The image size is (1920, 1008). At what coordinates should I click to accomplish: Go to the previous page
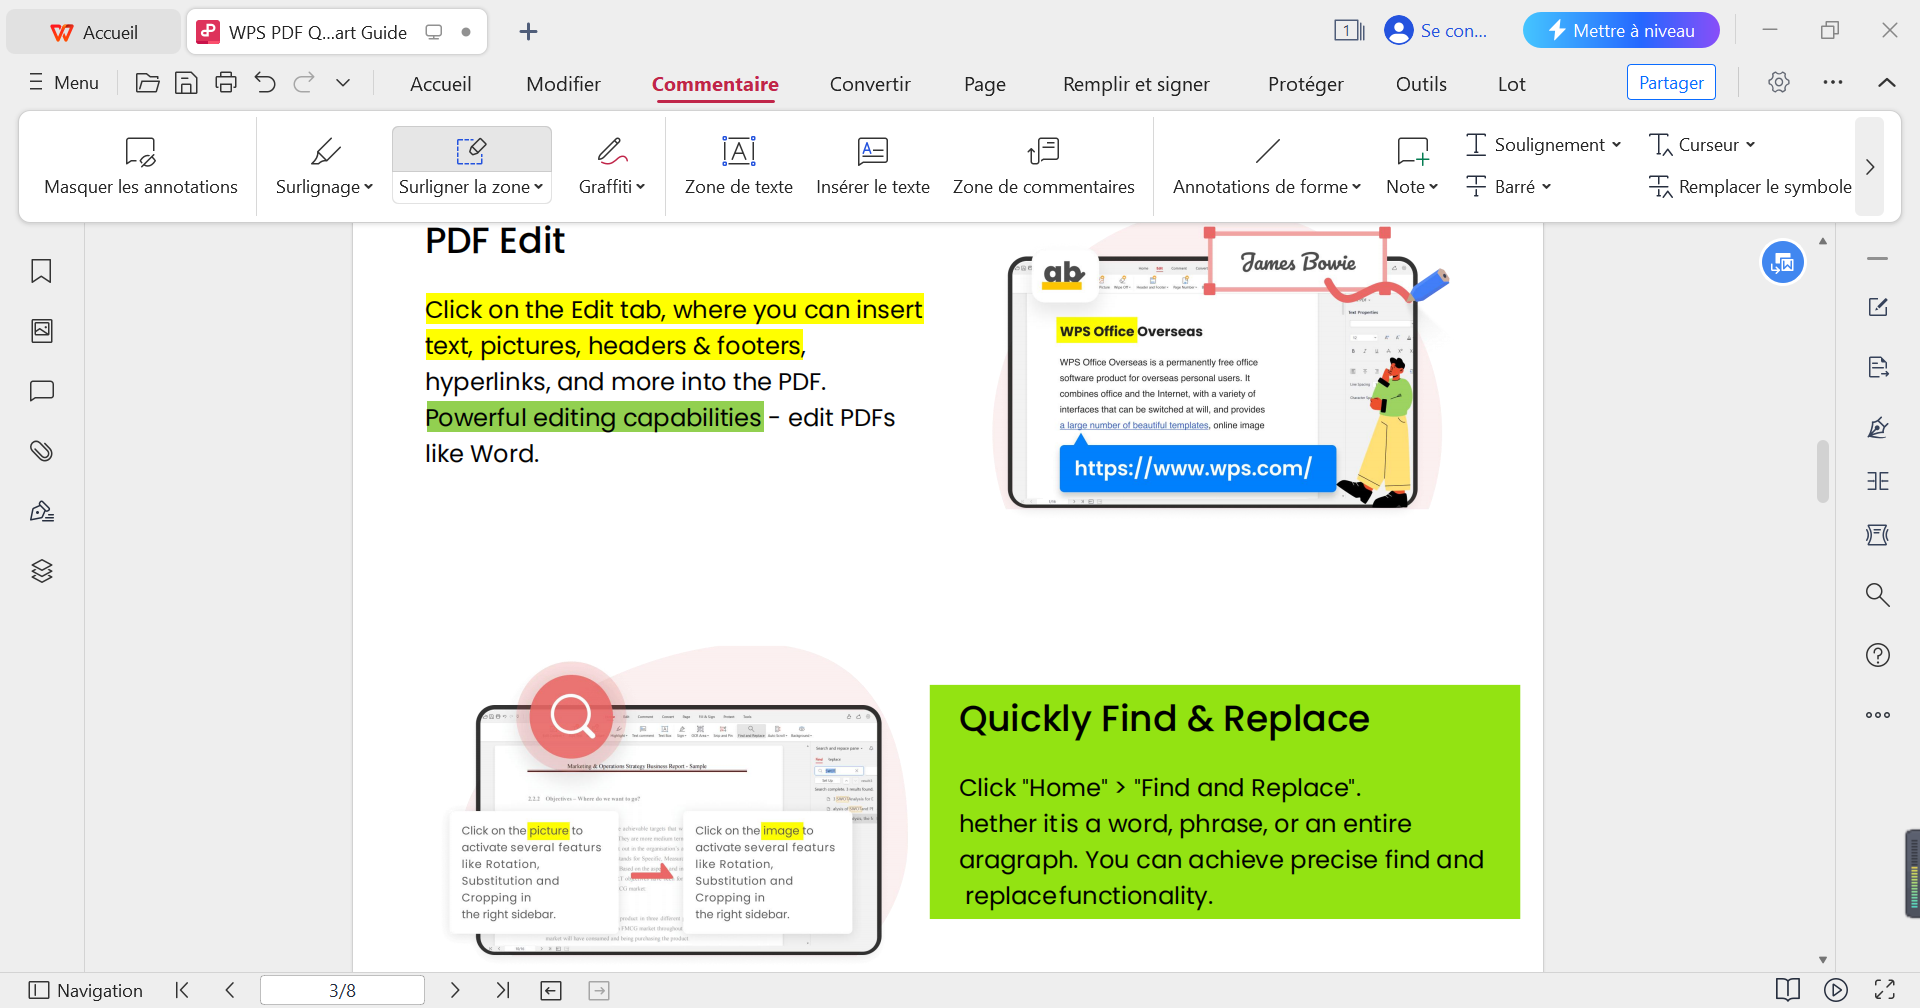click(230, 990)
